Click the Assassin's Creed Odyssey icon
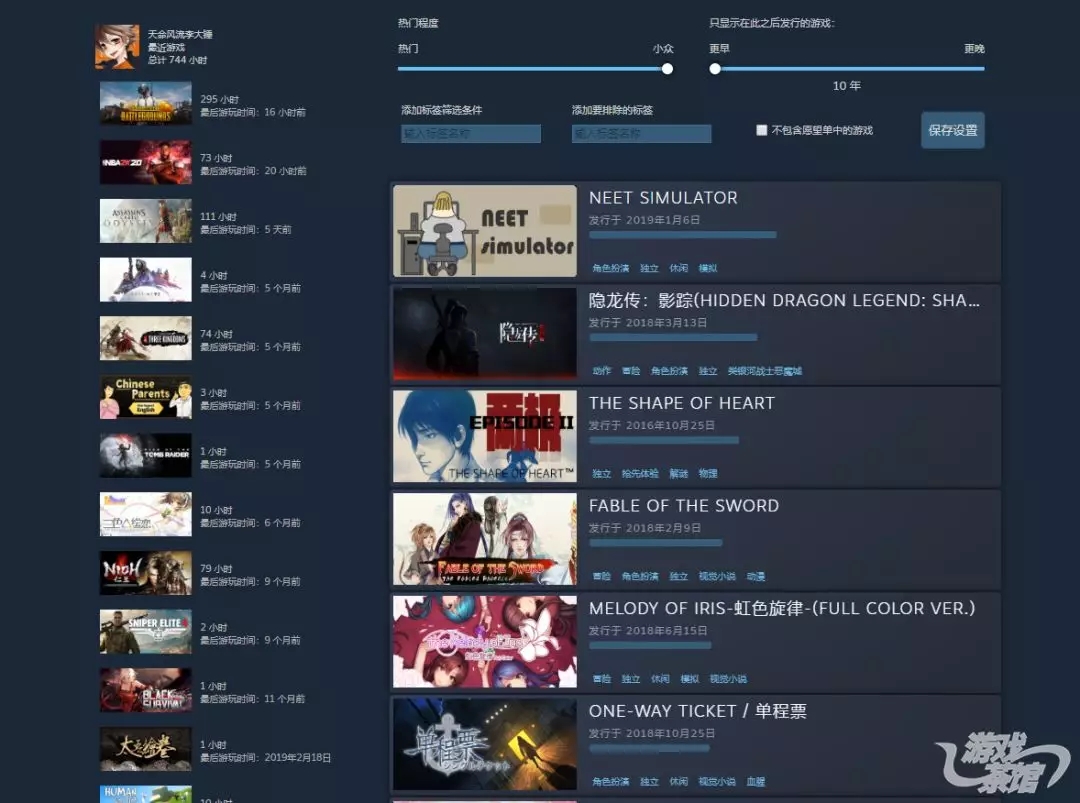This screenshot has width=1080, height=803. pos(145,221)
